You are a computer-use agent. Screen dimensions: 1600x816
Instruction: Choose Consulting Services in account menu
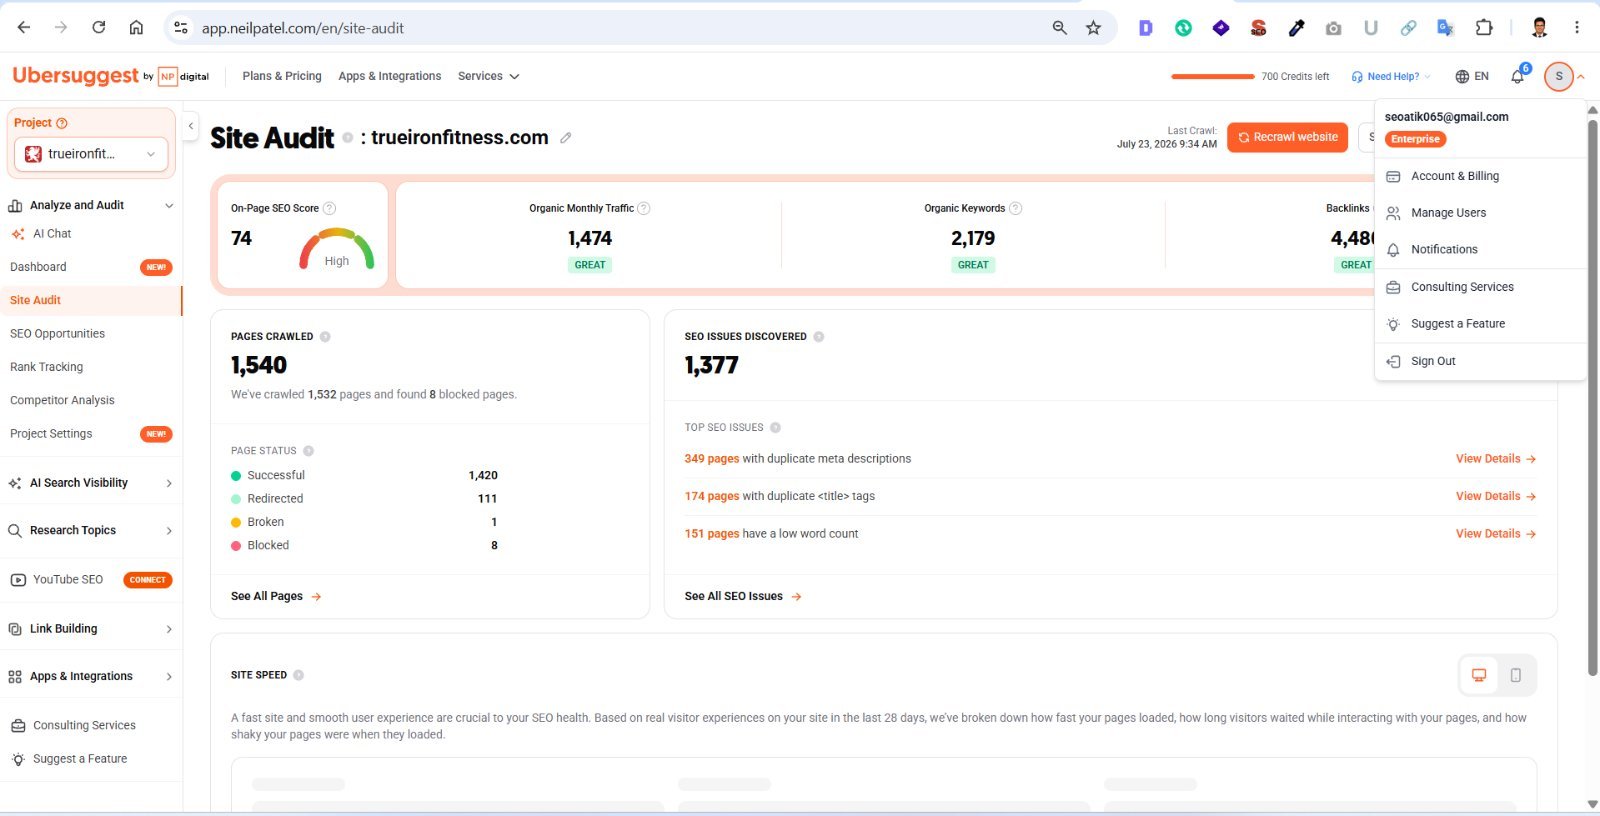(x=1481, y=287)
